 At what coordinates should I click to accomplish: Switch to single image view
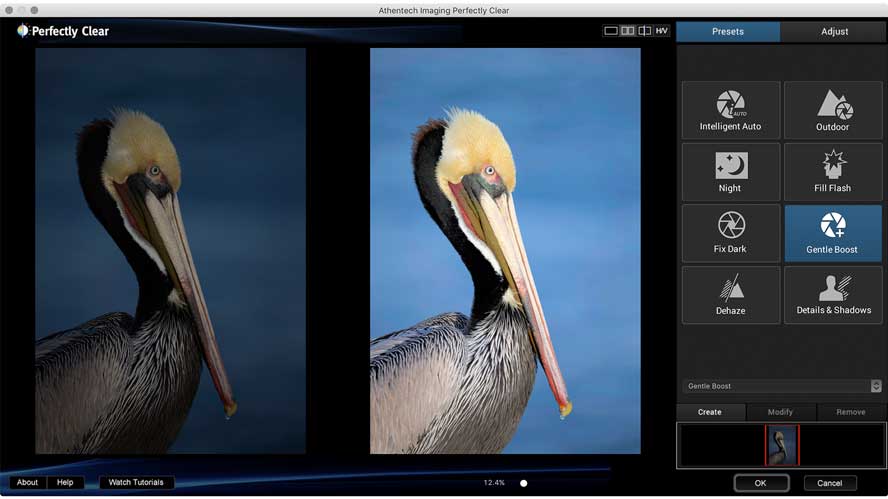coord(611,31)
